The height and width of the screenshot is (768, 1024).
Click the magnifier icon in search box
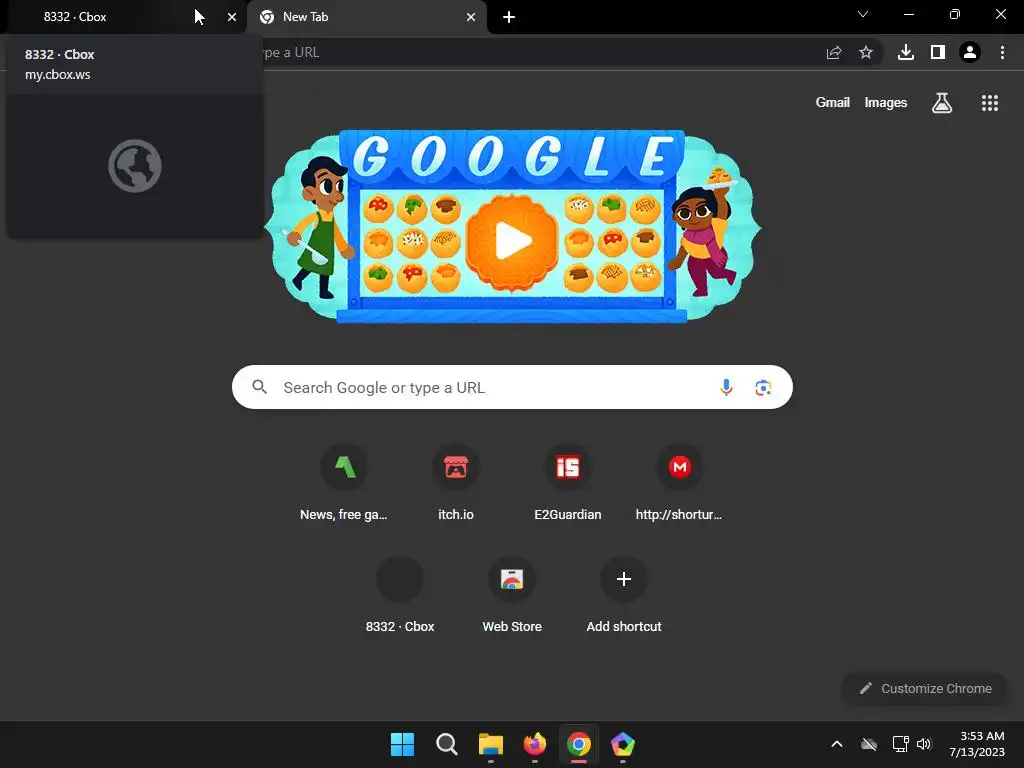(x=259, y=387)
